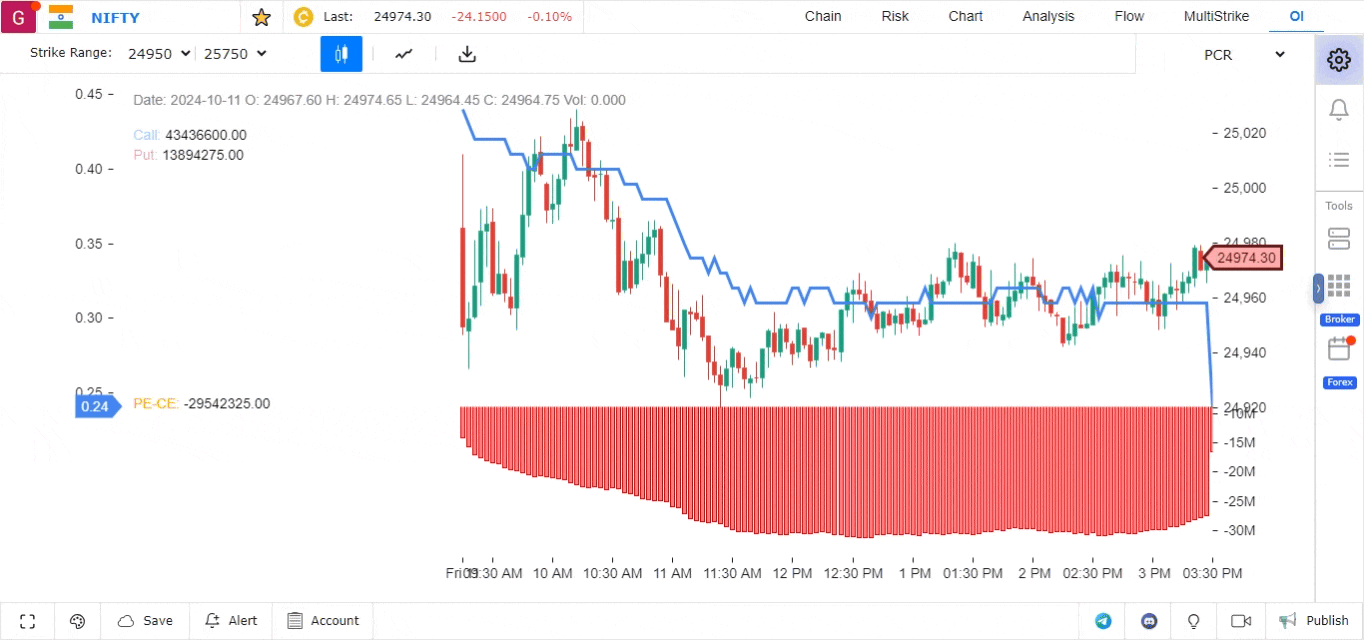Expand the 24950 strike range dropdown
The width and height of the screenshot is (1364, 640).
[x=158, y=54]
